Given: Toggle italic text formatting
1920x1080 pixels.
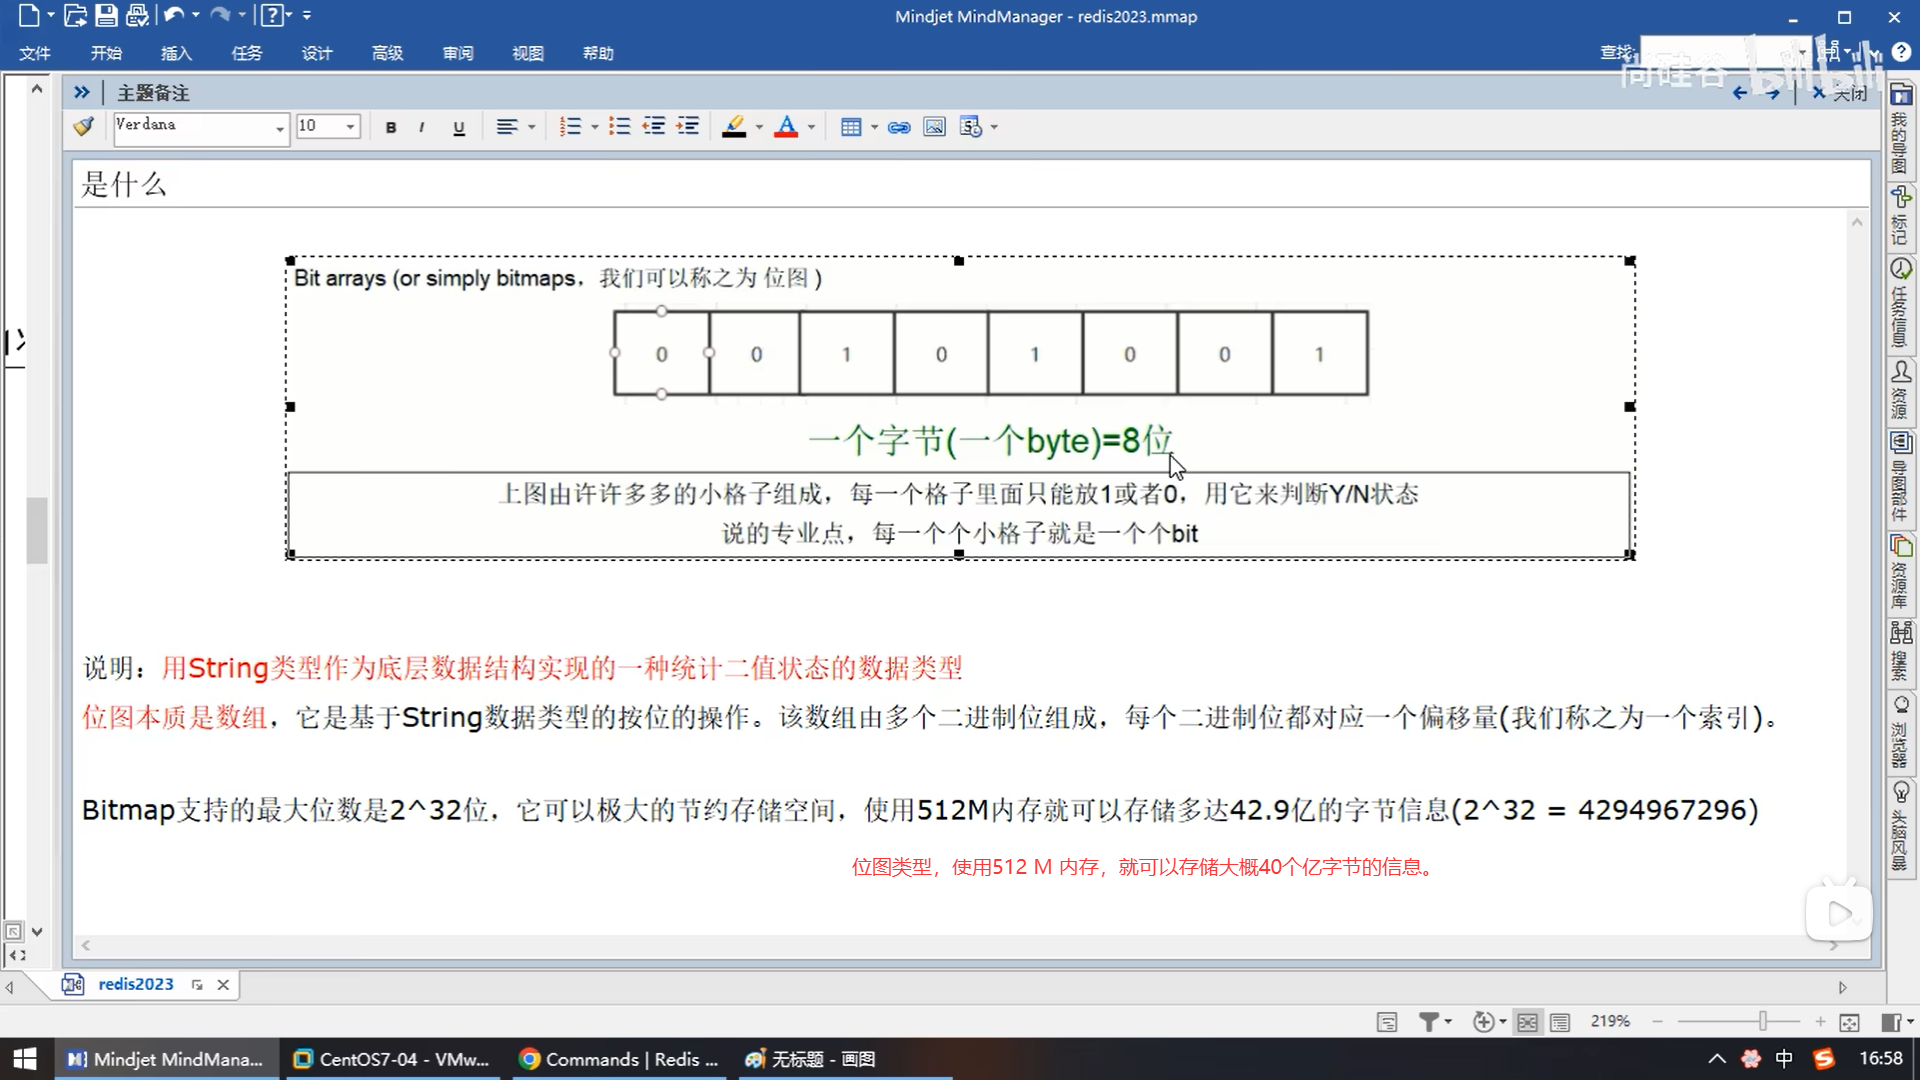Looking at the screenshot, I should 422,127.
